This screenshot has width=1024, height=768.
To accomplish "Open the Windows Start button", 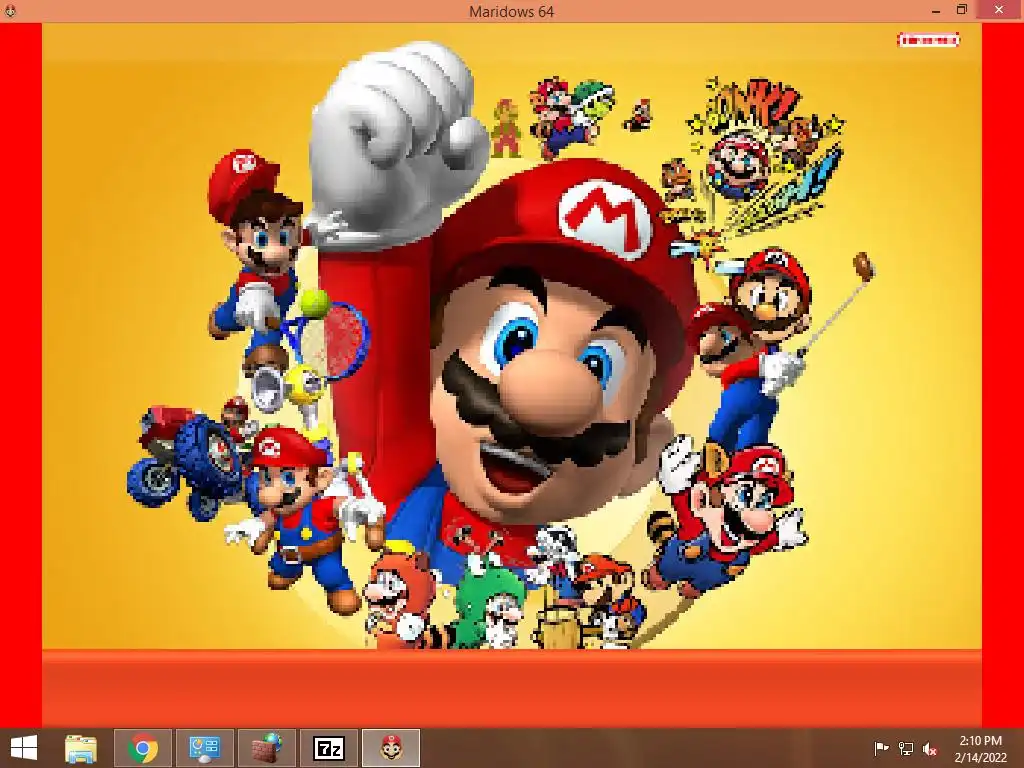I will pos(24,748).
